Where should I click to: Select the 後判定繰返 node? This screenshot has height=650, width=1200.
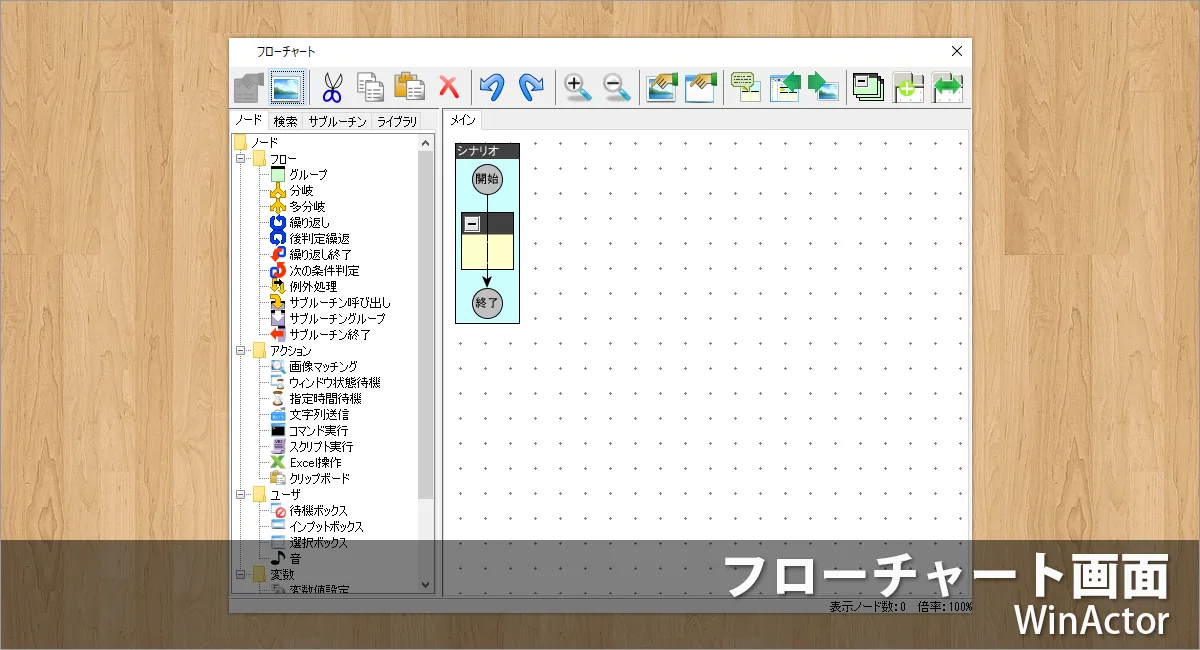(x=319, y=238)
